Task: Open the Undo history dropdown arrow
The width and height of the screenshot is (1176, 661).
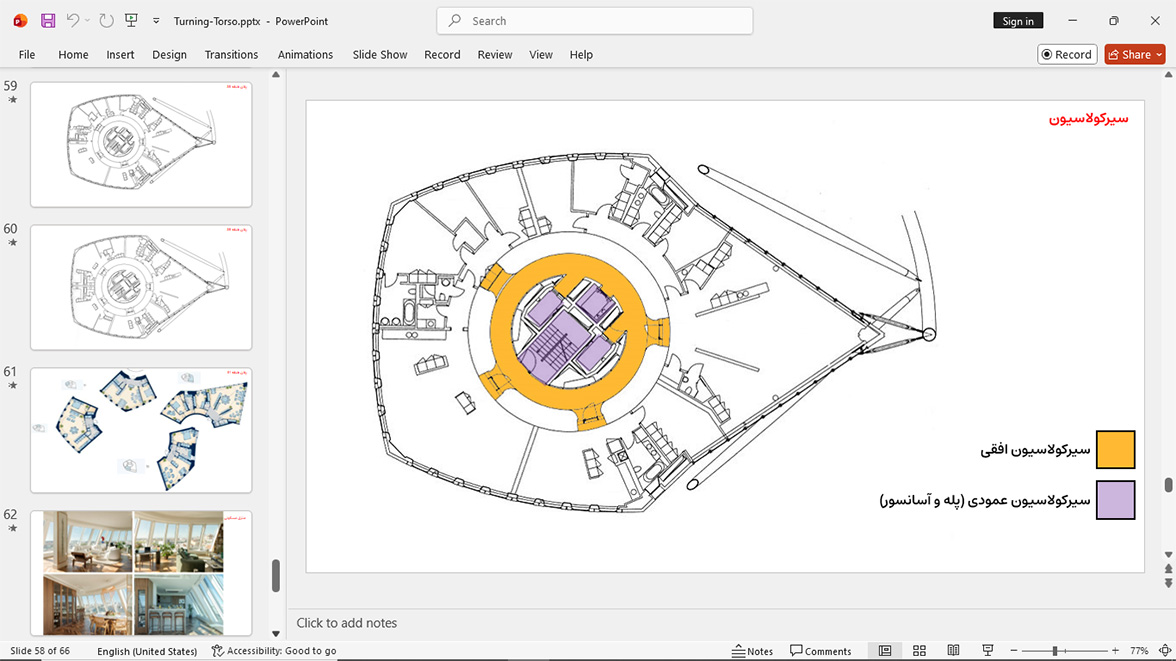Action: pyautogui.click(x=87, y=21)
